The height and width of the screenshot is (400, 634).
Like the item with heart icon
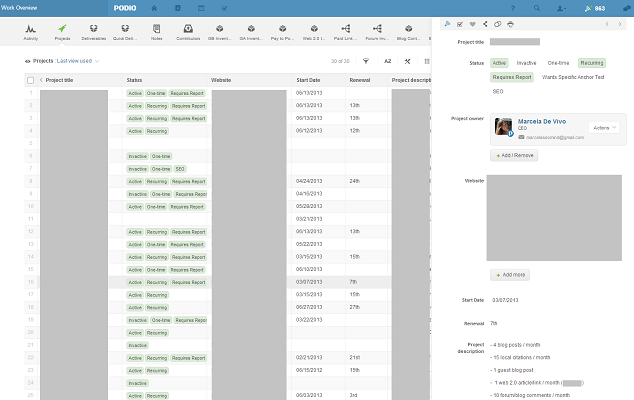click(x=471, y=23)
